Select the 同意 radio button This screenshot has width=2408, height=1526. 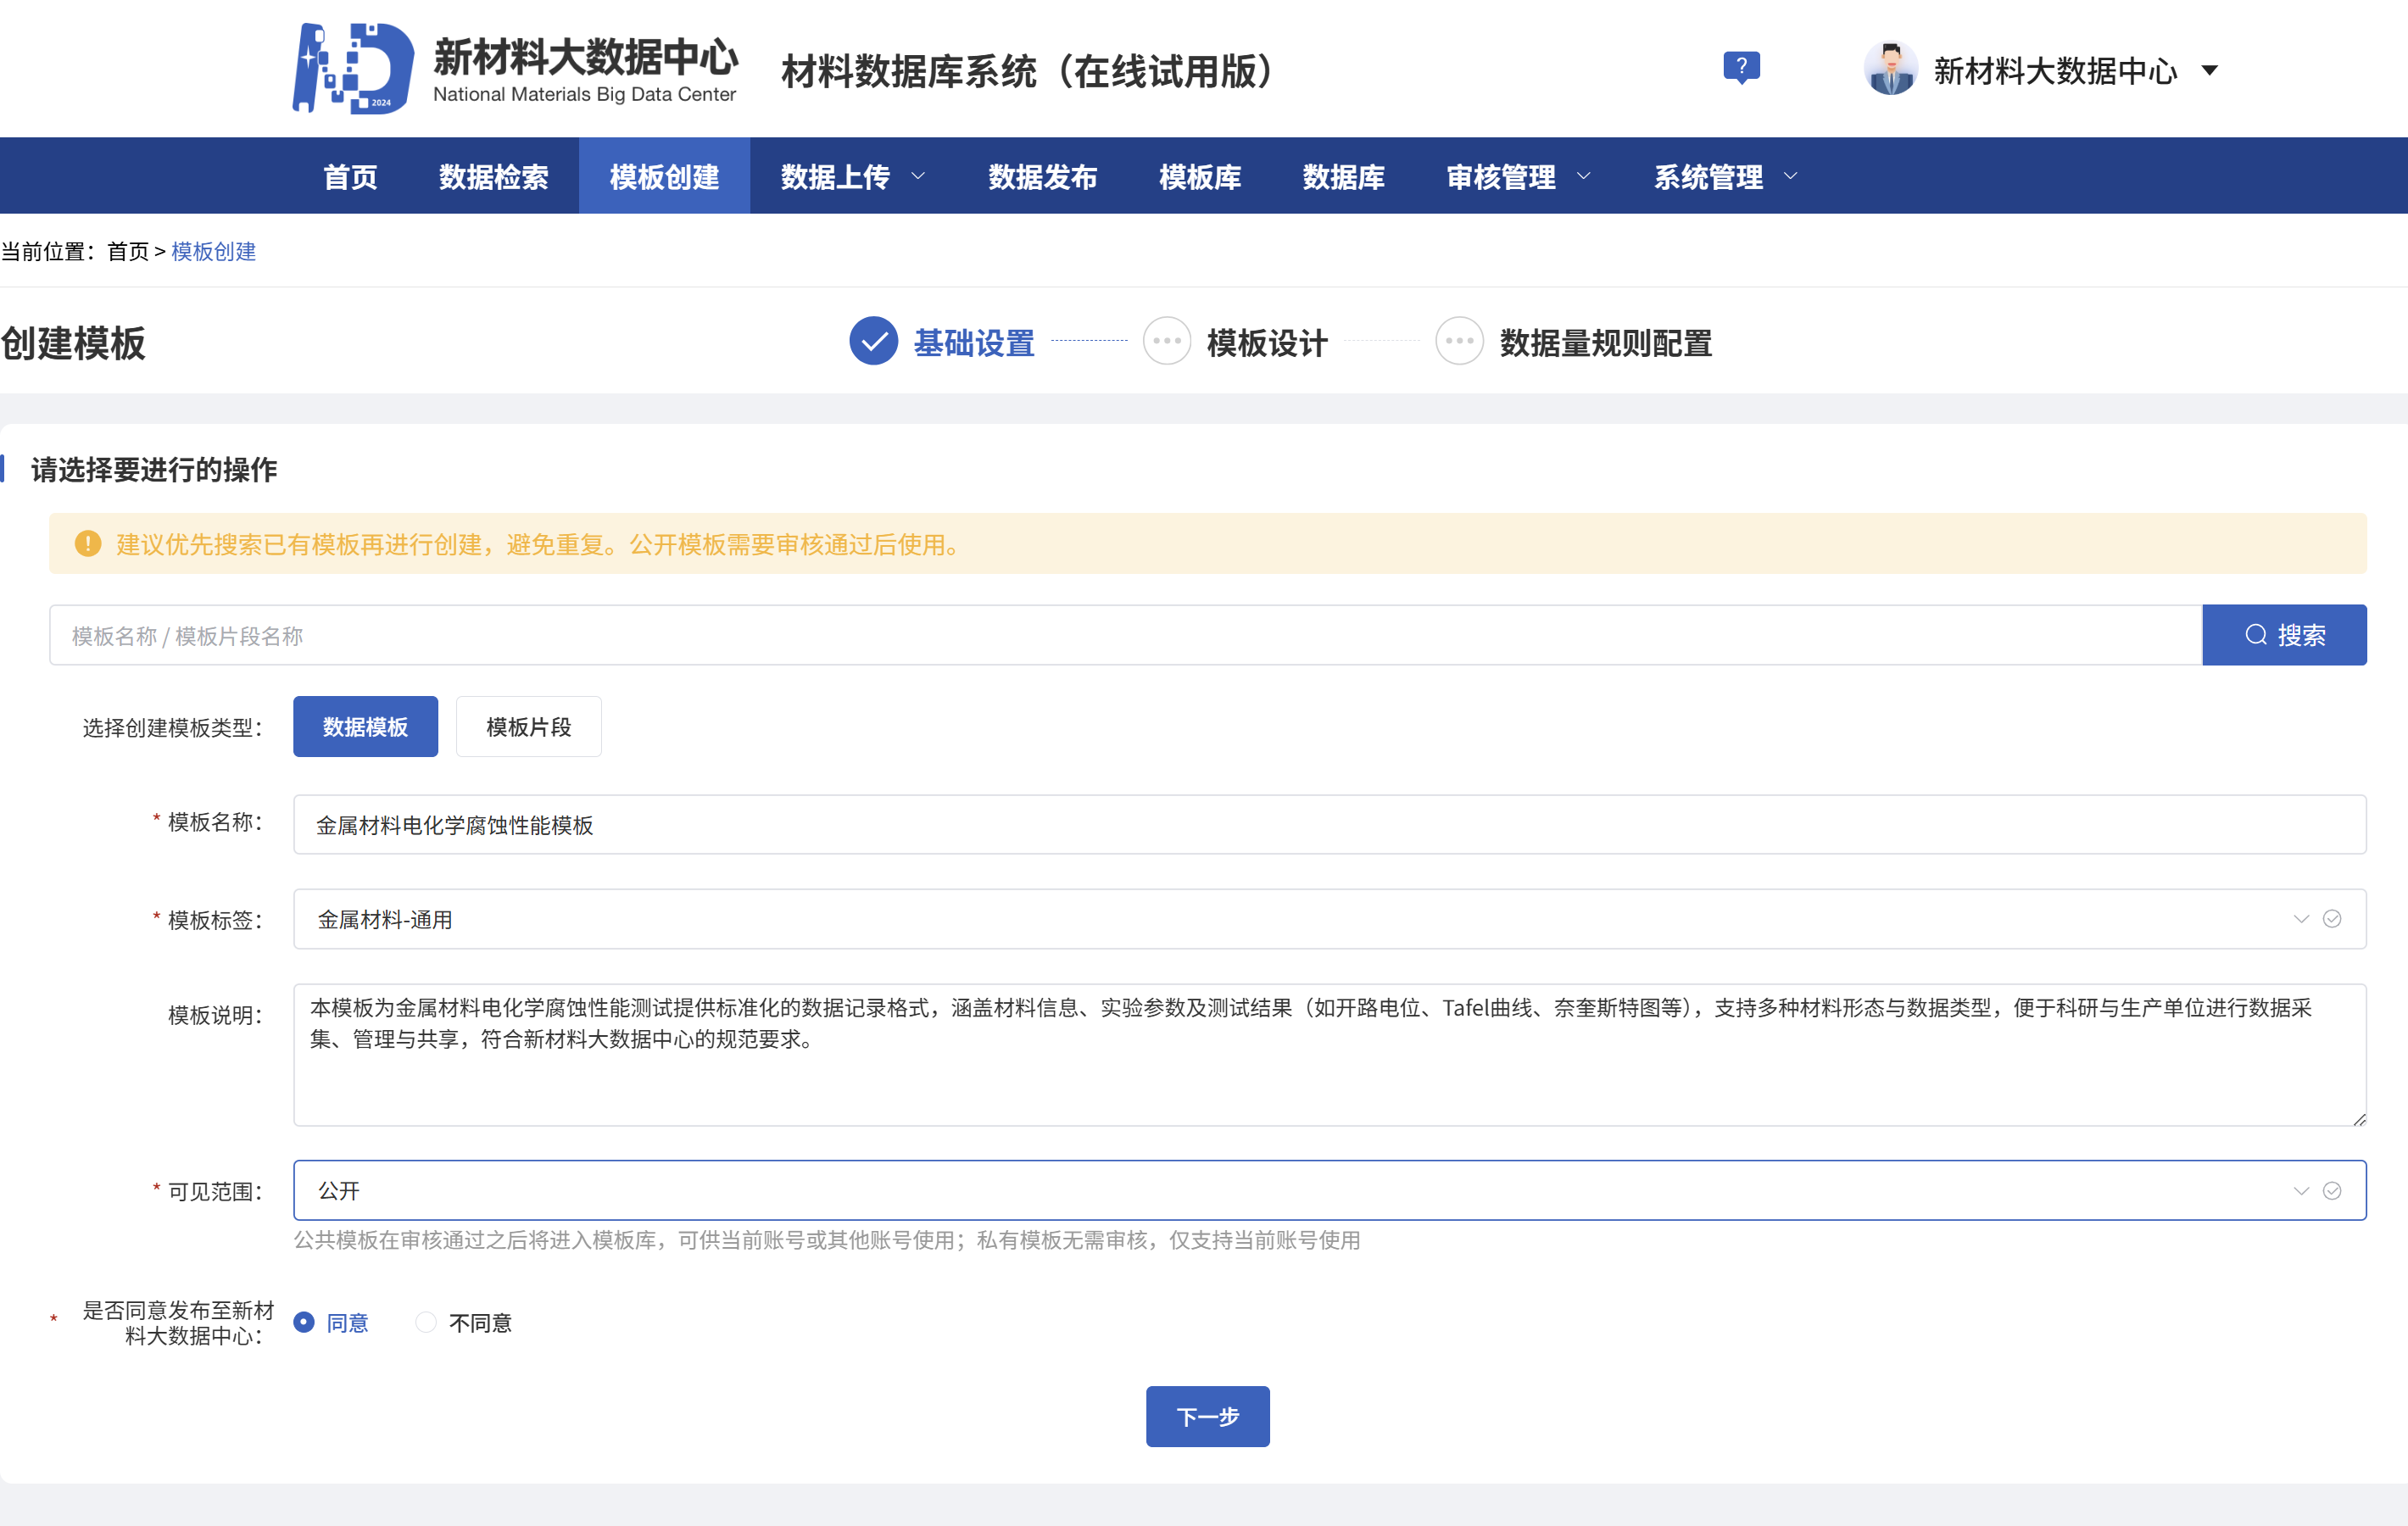[304, 1322]
